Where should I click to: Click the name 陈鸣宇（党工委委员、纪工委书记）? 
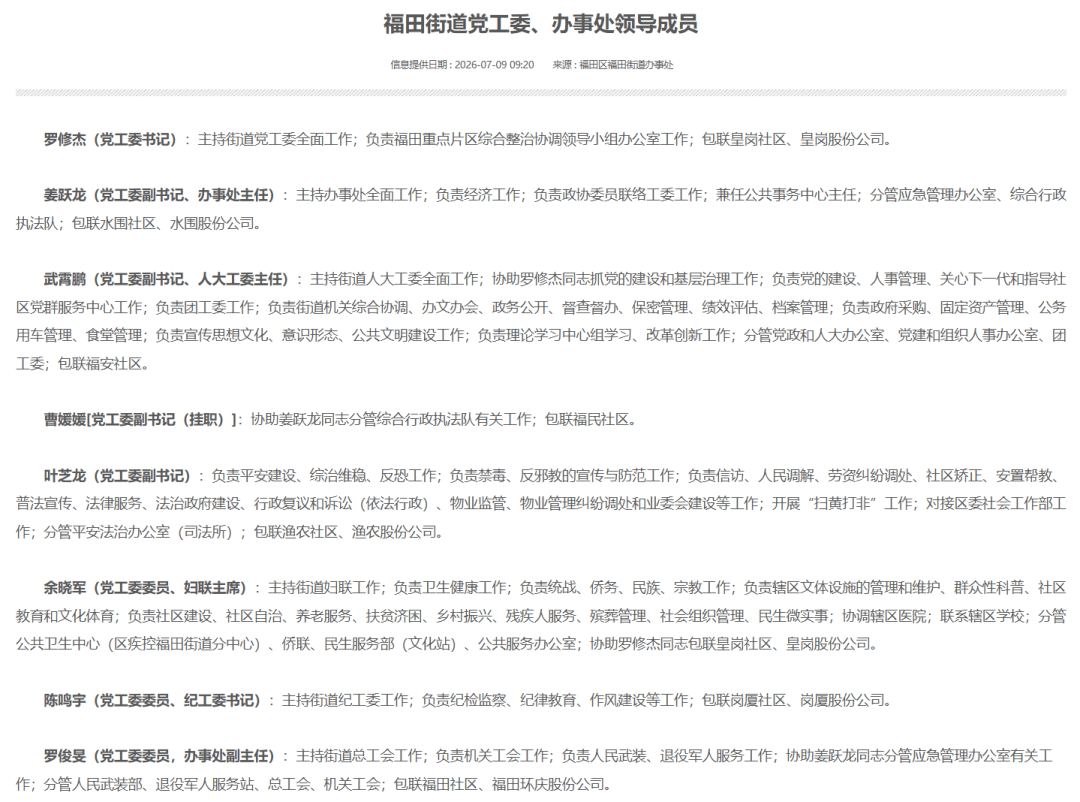(152, 700)
